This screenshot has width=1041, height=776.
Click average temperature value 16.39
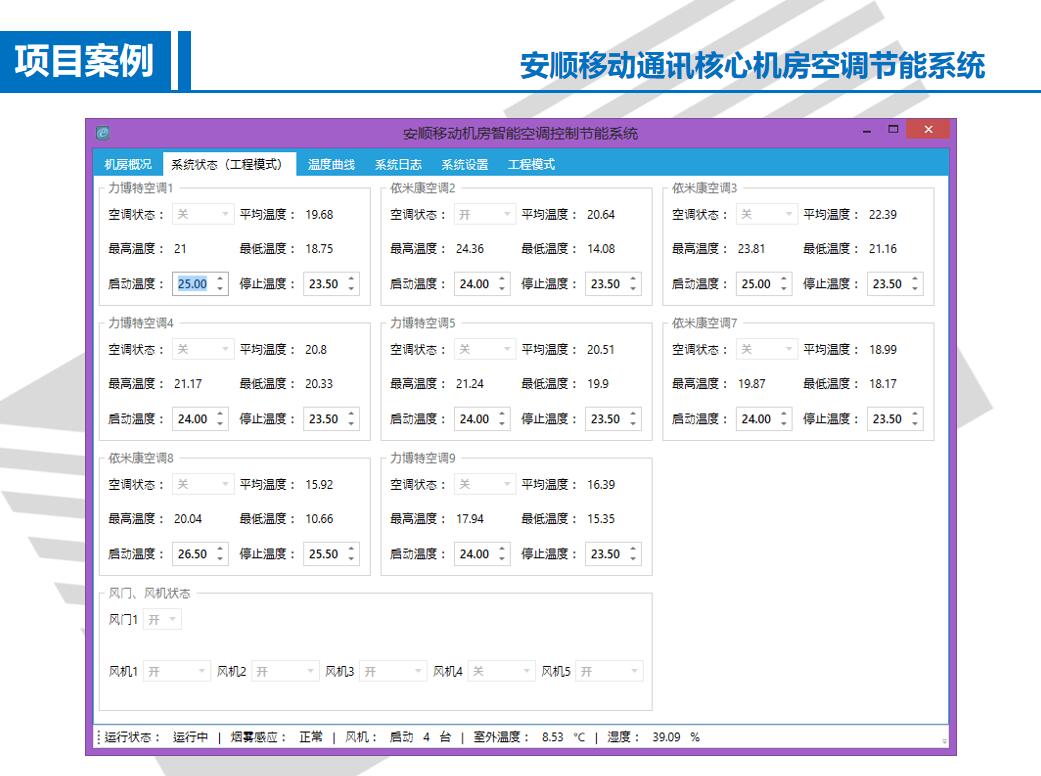601,485
